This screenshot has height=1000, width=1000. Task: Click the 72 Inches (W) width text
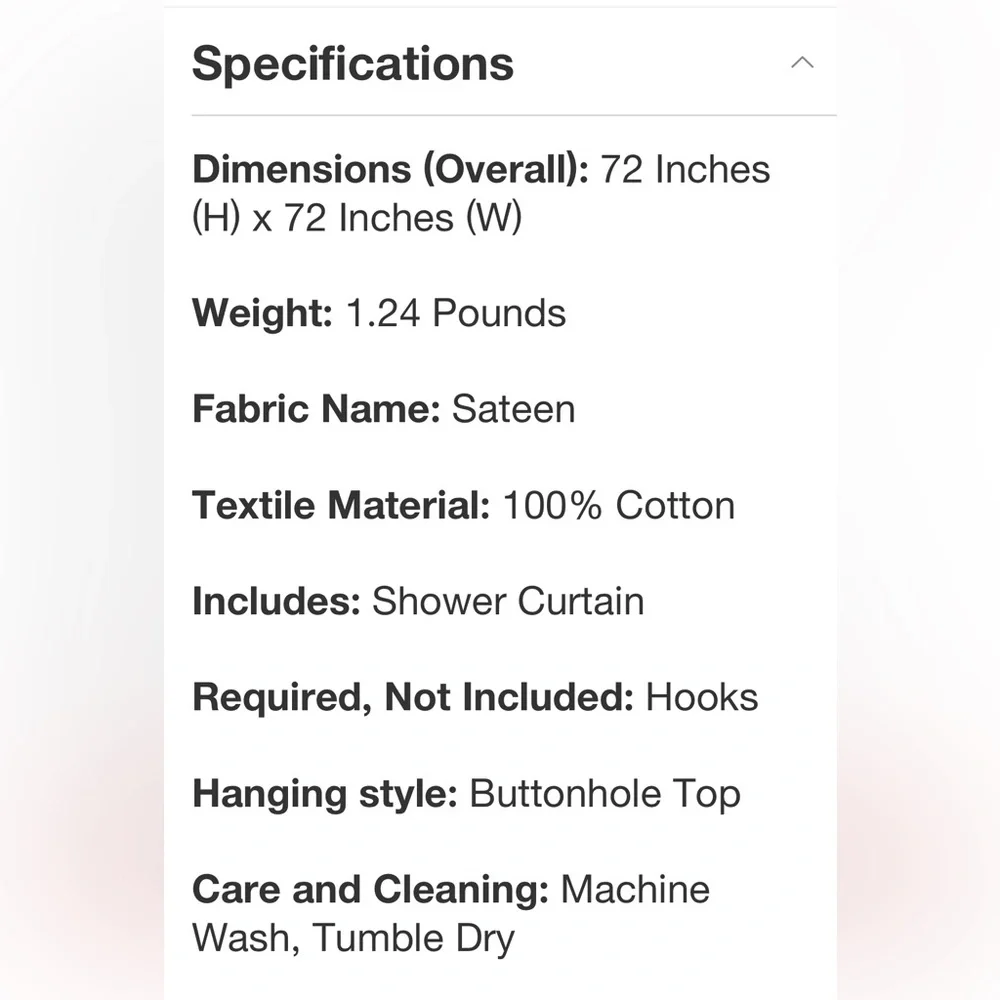click(x=403, y=217)
